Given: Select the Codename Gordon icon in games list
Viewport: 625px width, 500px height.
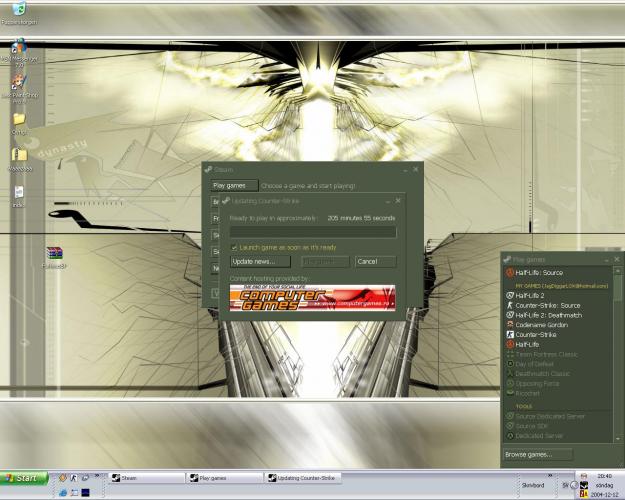Looking at the screenshot, I should [510, 325].
